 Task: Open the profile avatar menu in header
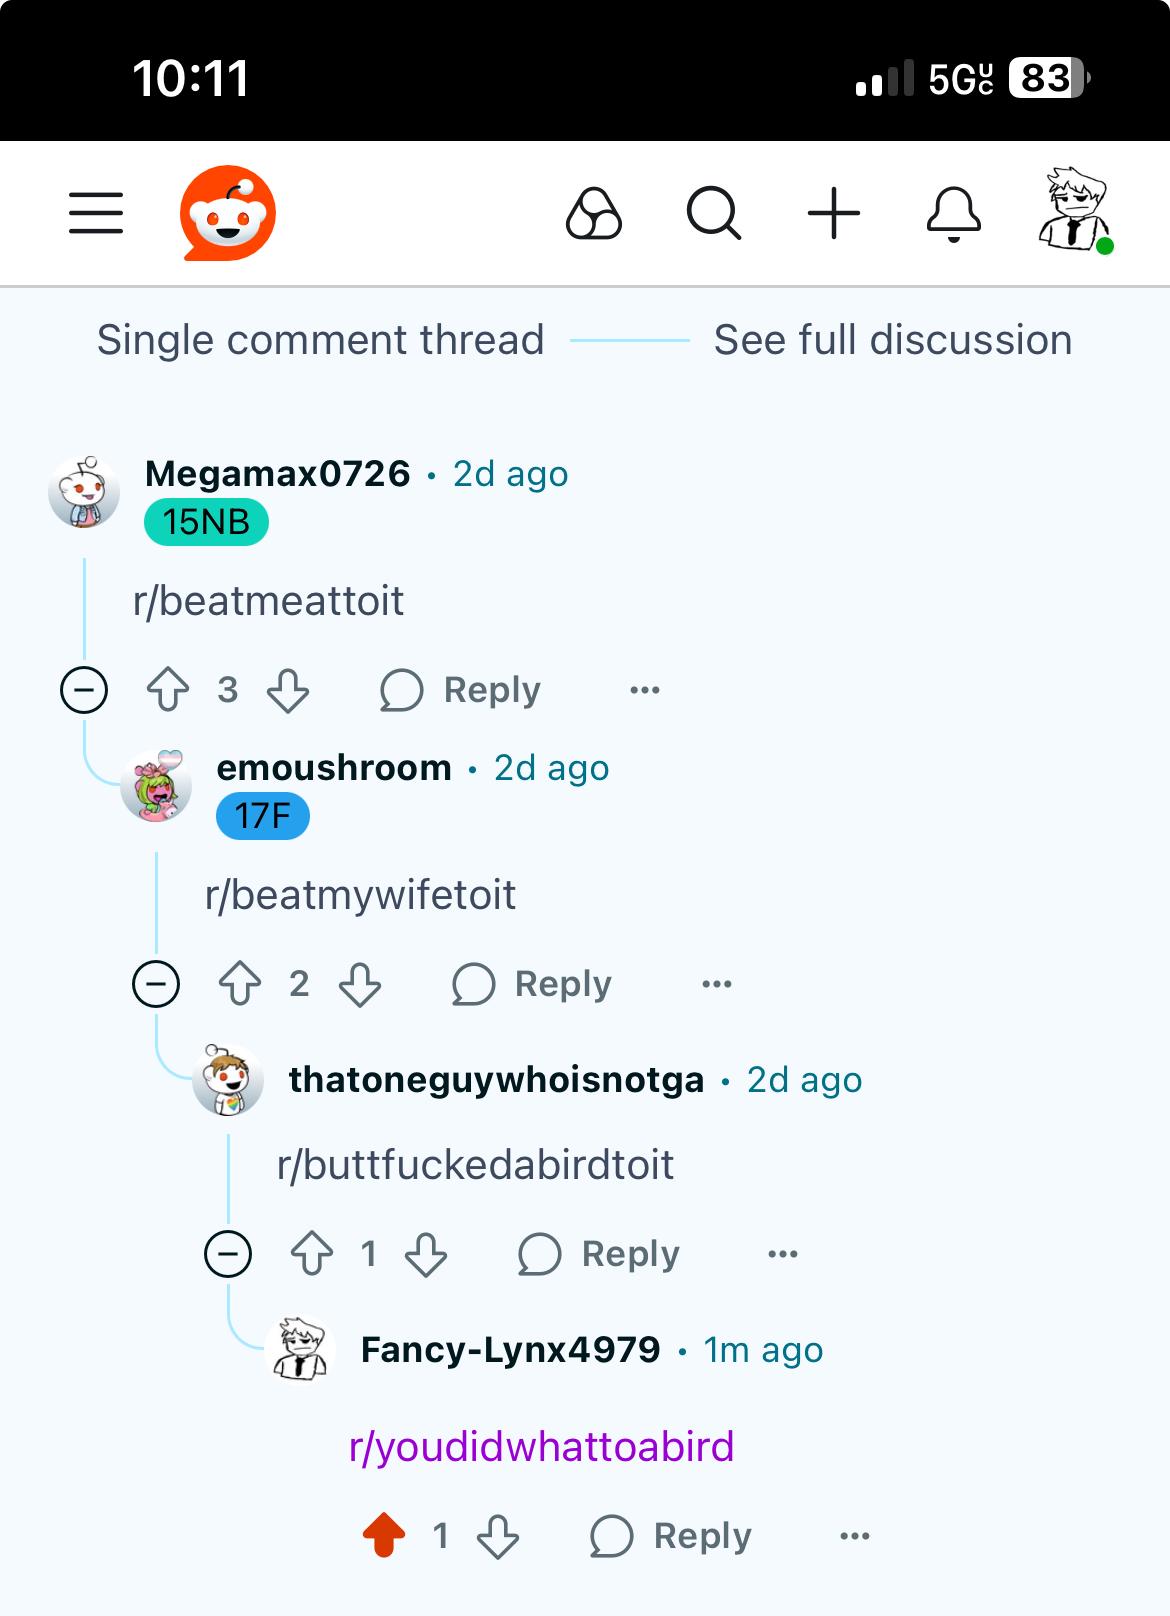1075,211
